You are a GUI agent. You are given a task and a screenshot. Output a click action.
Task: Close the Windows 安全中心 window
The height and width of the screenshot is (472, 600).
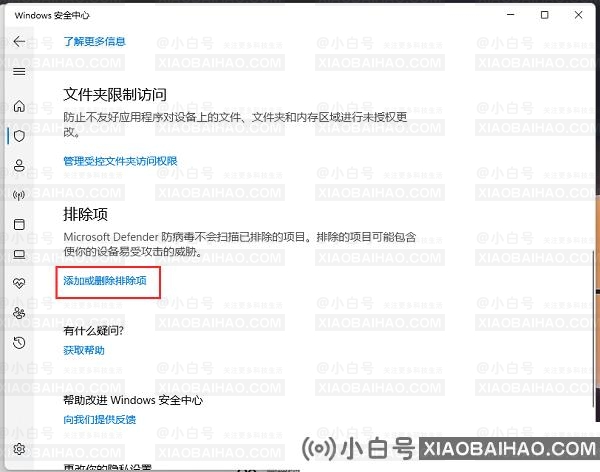point(579,15)
